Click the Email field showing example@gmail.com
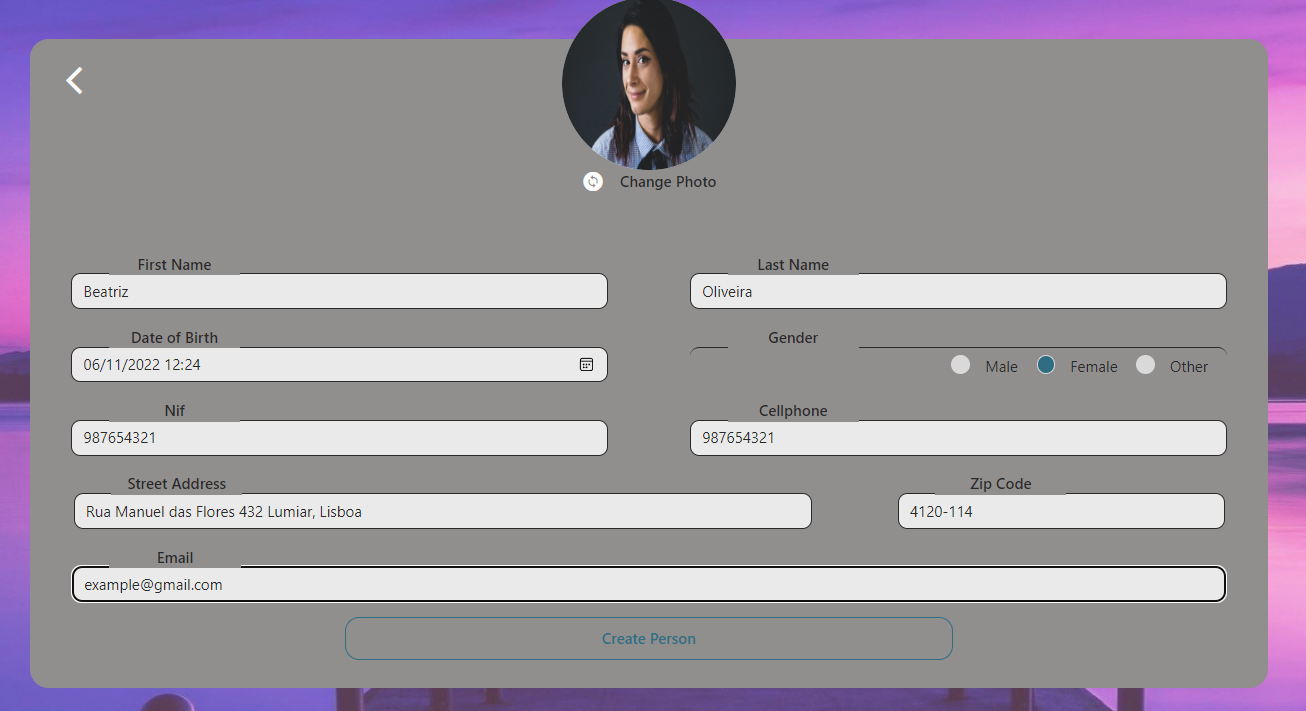This screenshot has width=1306, height=711. tap(648, 584)
